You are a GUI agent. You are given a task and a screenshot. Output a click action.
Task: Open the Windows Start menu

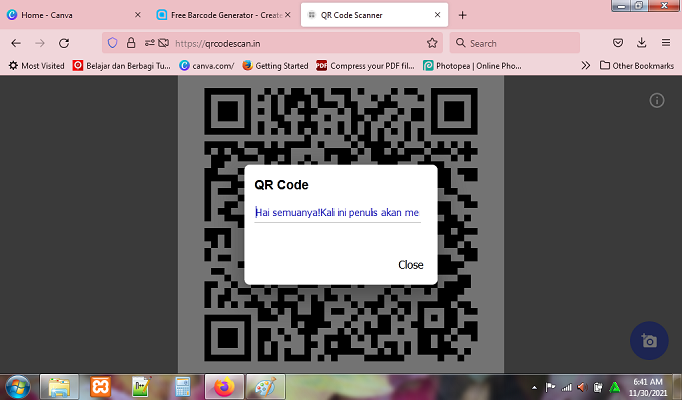click(x=18, y=387)
